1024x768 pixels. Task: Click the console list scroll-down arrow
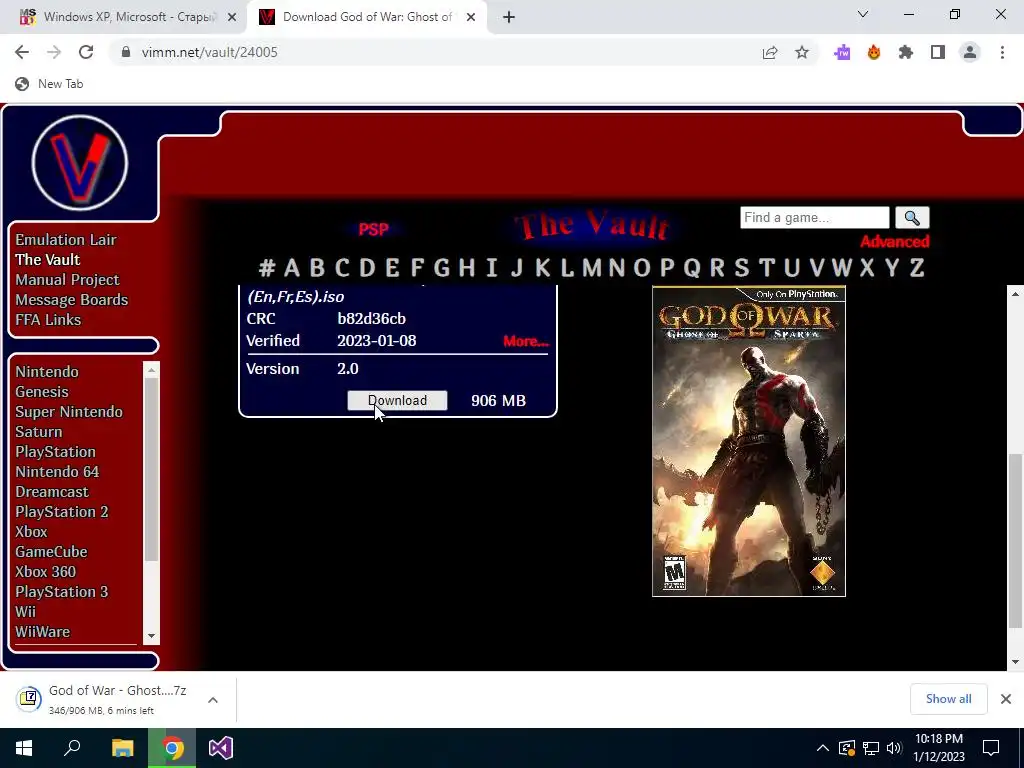[x=152, y=635]
